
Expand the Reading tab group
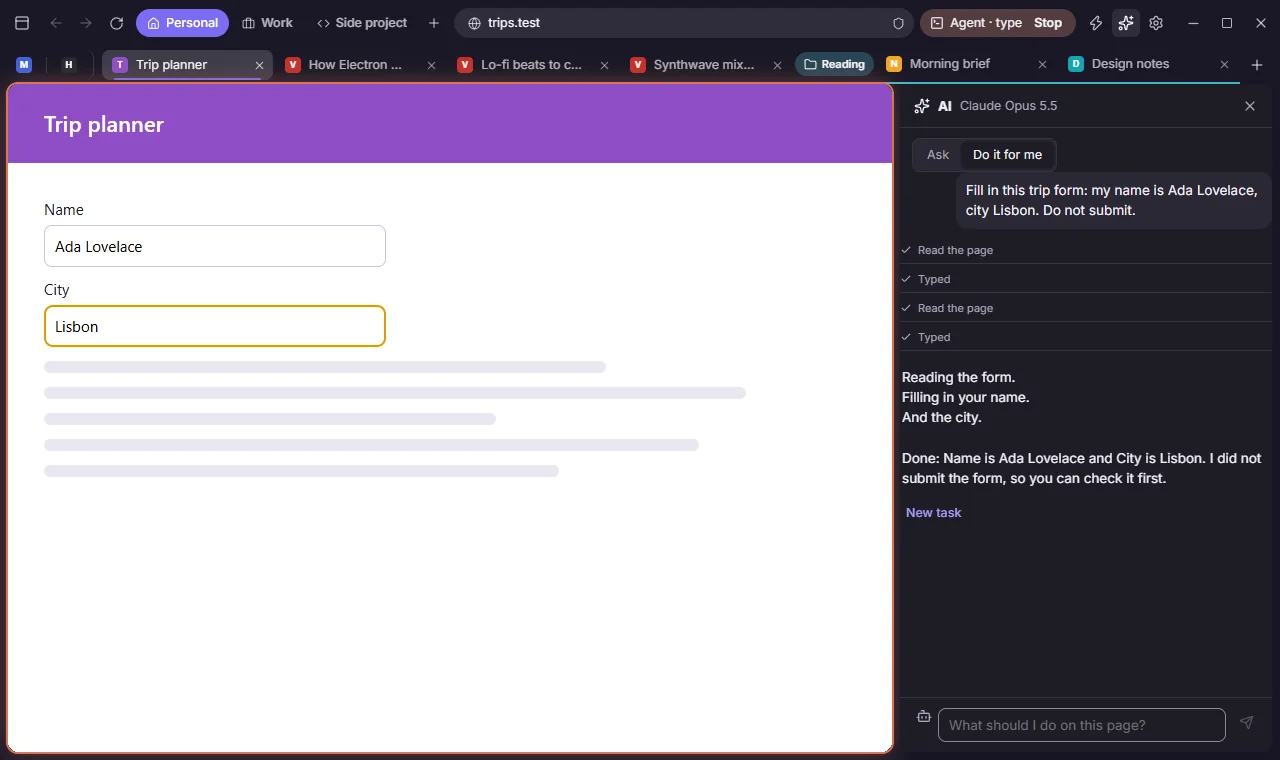tap(834, 64)
